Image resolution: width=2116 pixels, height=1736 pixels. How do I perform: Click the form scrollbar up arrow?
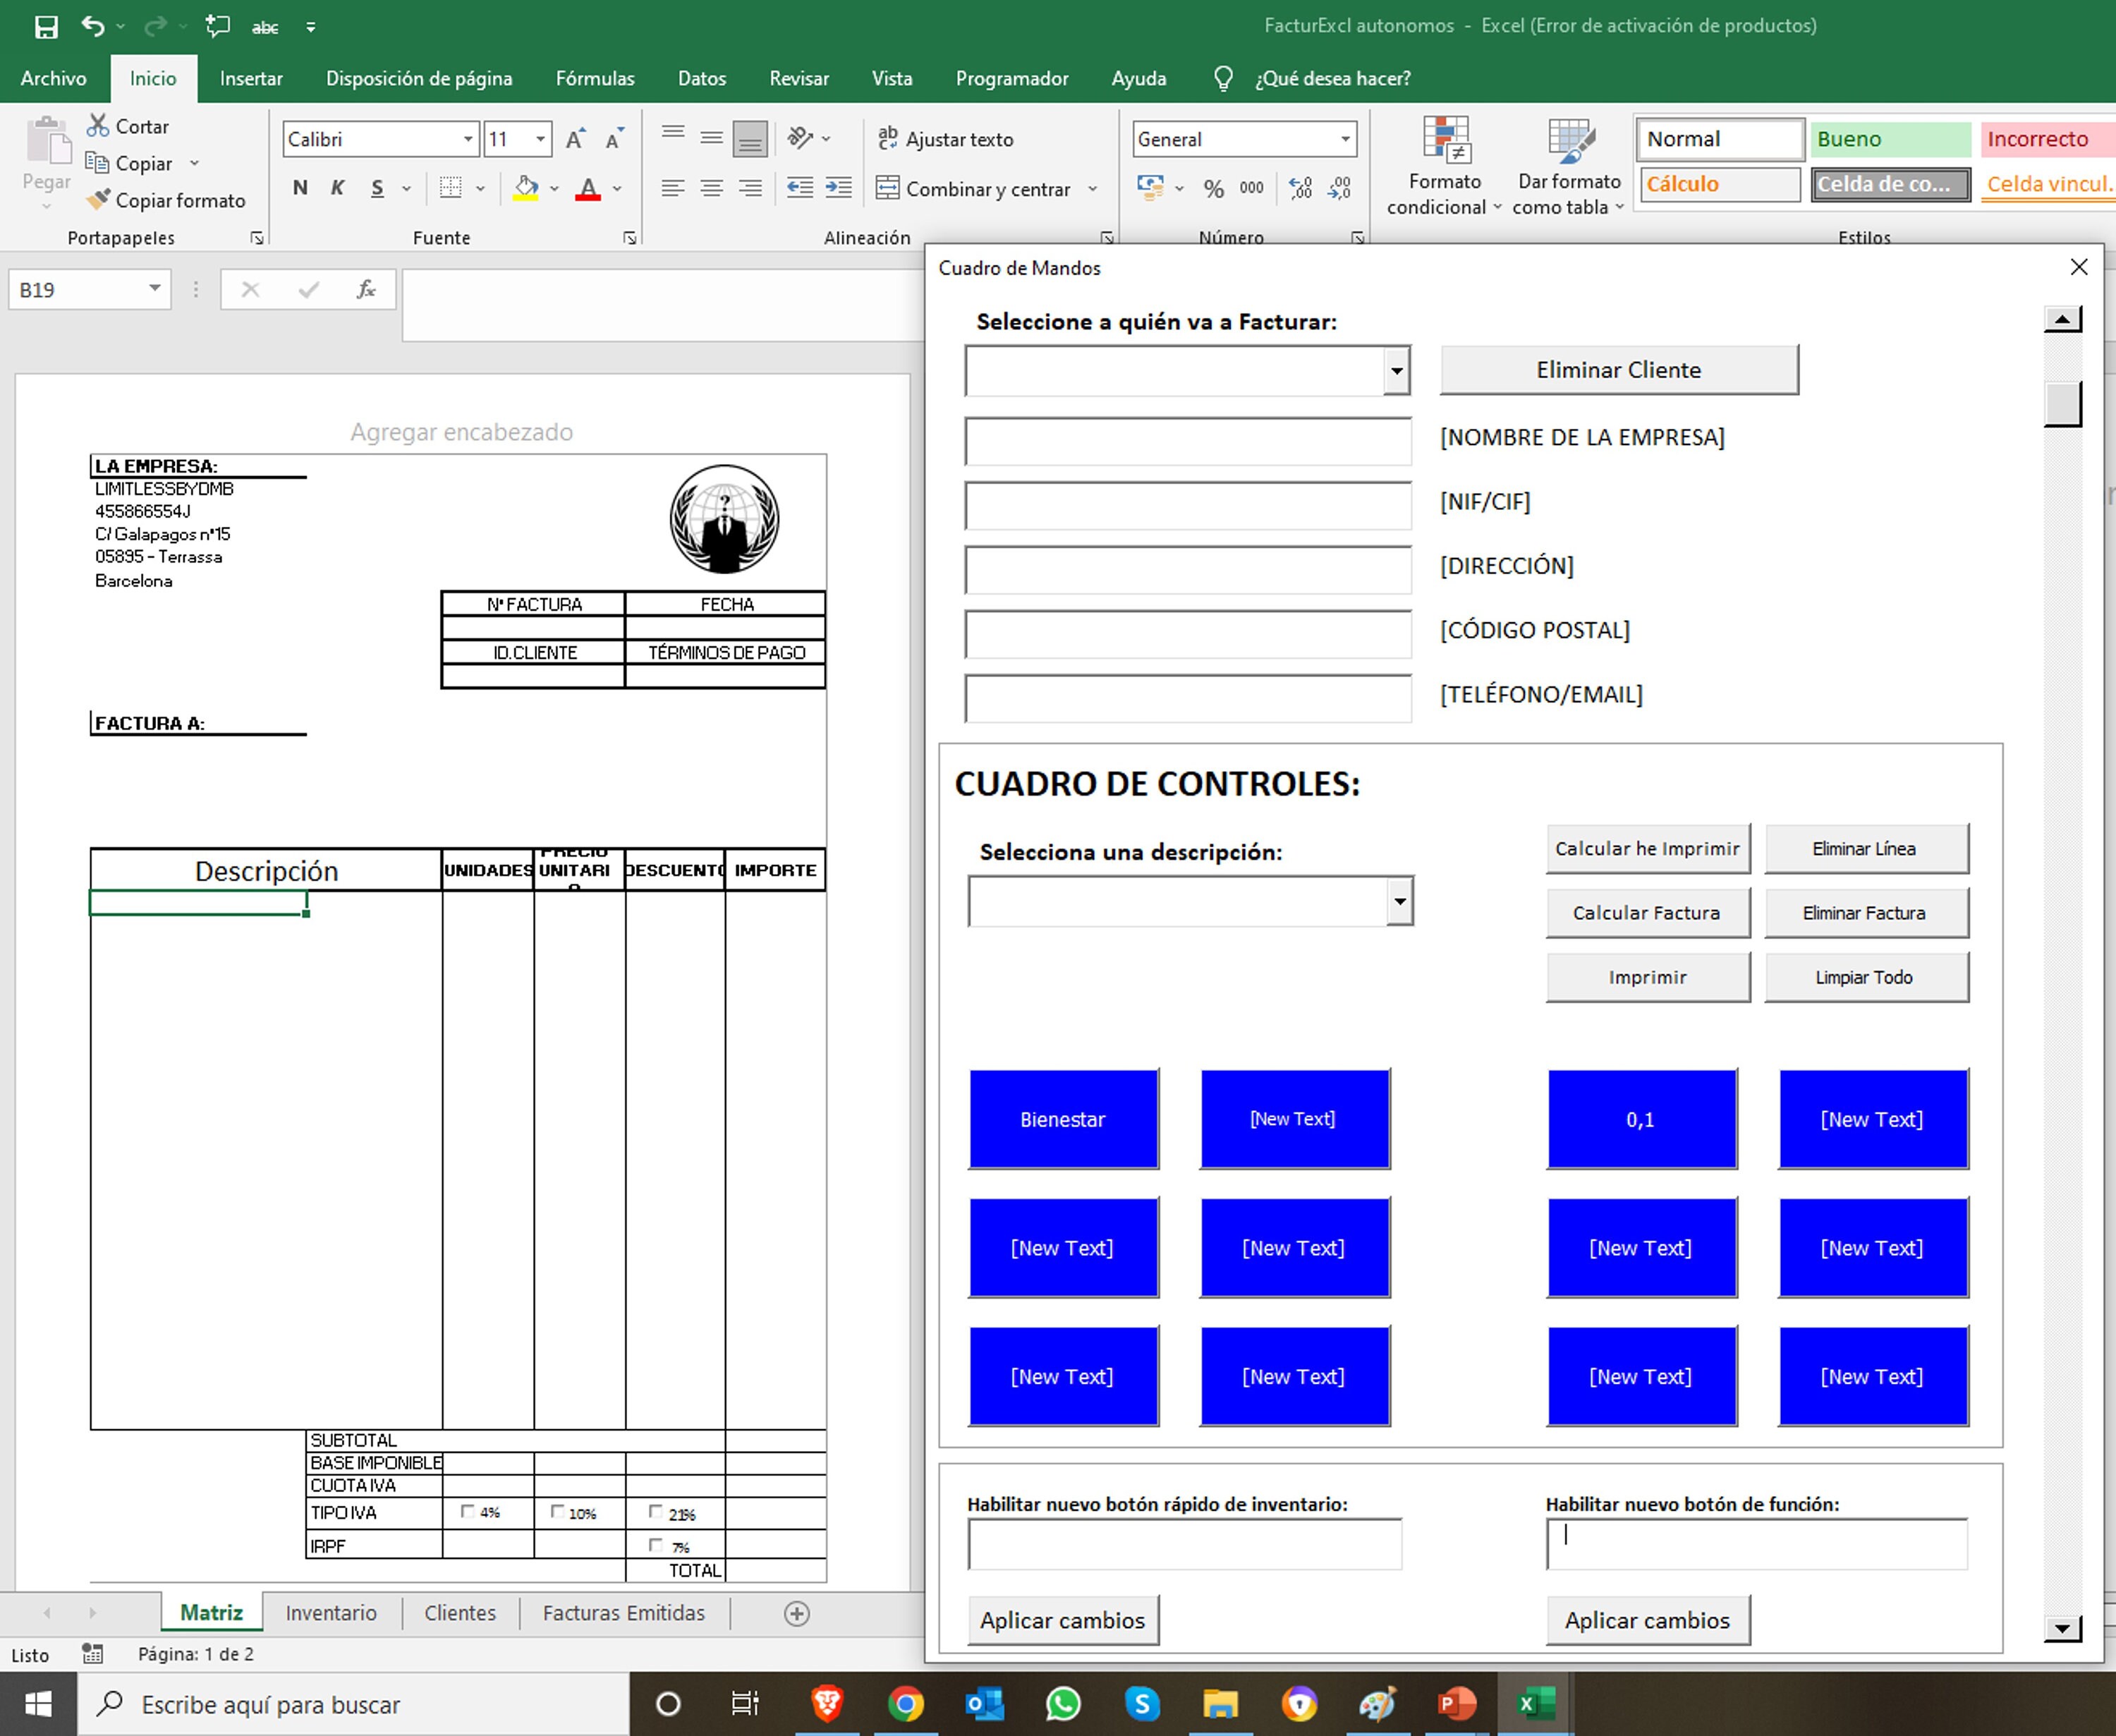[x=2062, y=318]
